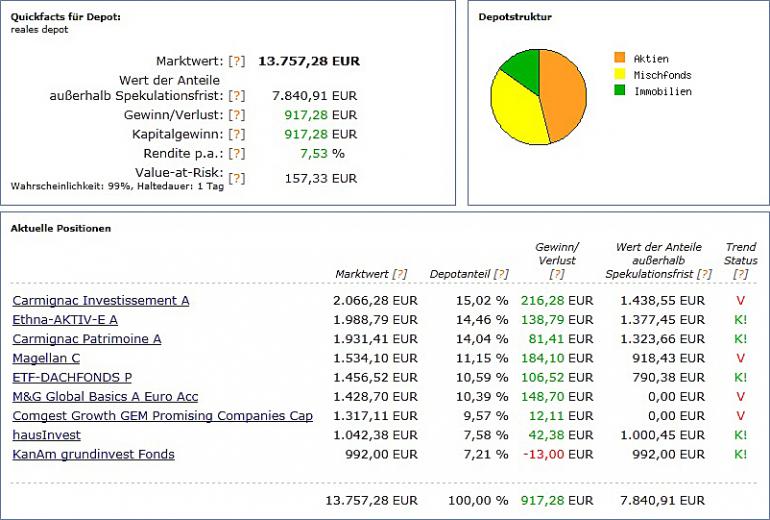Open Ethna-AKTIV-E A fund details
This screenshot has height=520, width=770.
point(65,319)
